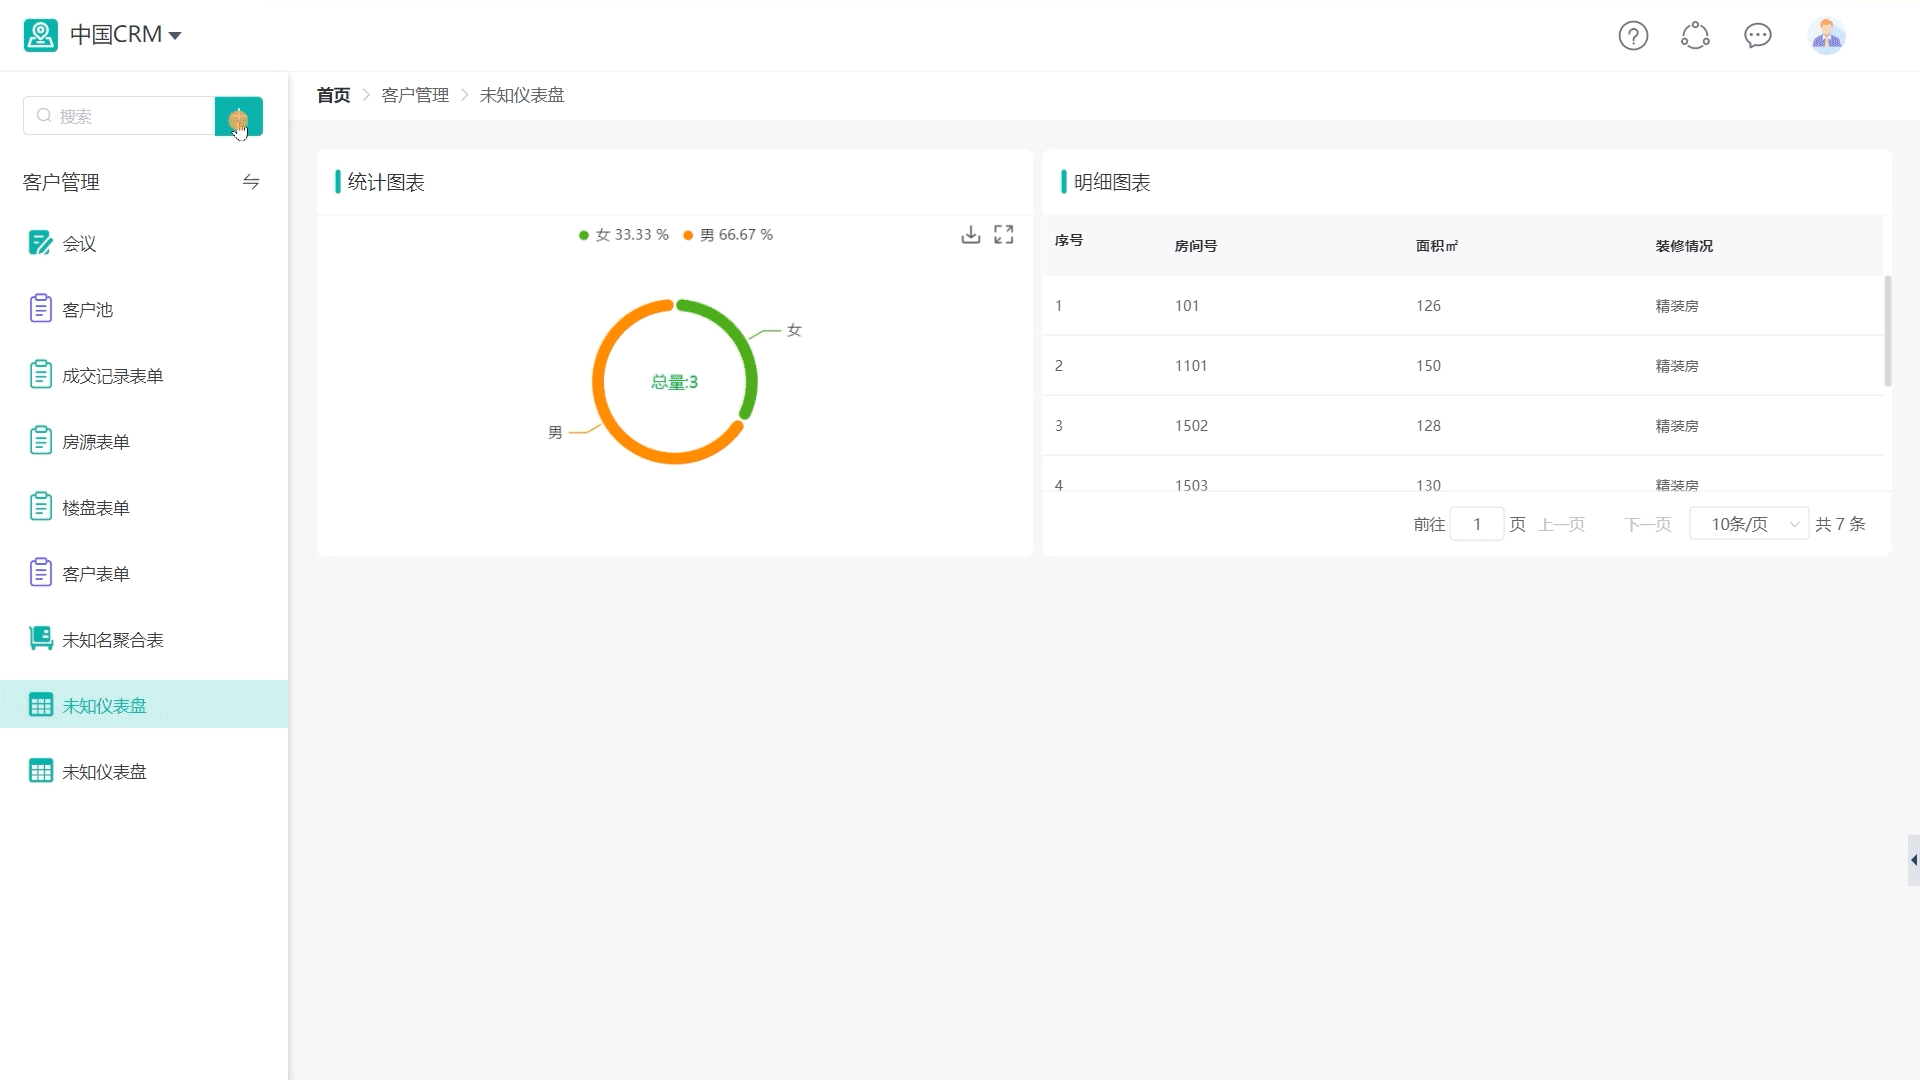Image resolution: width=1920 pixels, height=1080 pixels.
Task: Open the user avatar profile menu
Action: pos(1826,36)
